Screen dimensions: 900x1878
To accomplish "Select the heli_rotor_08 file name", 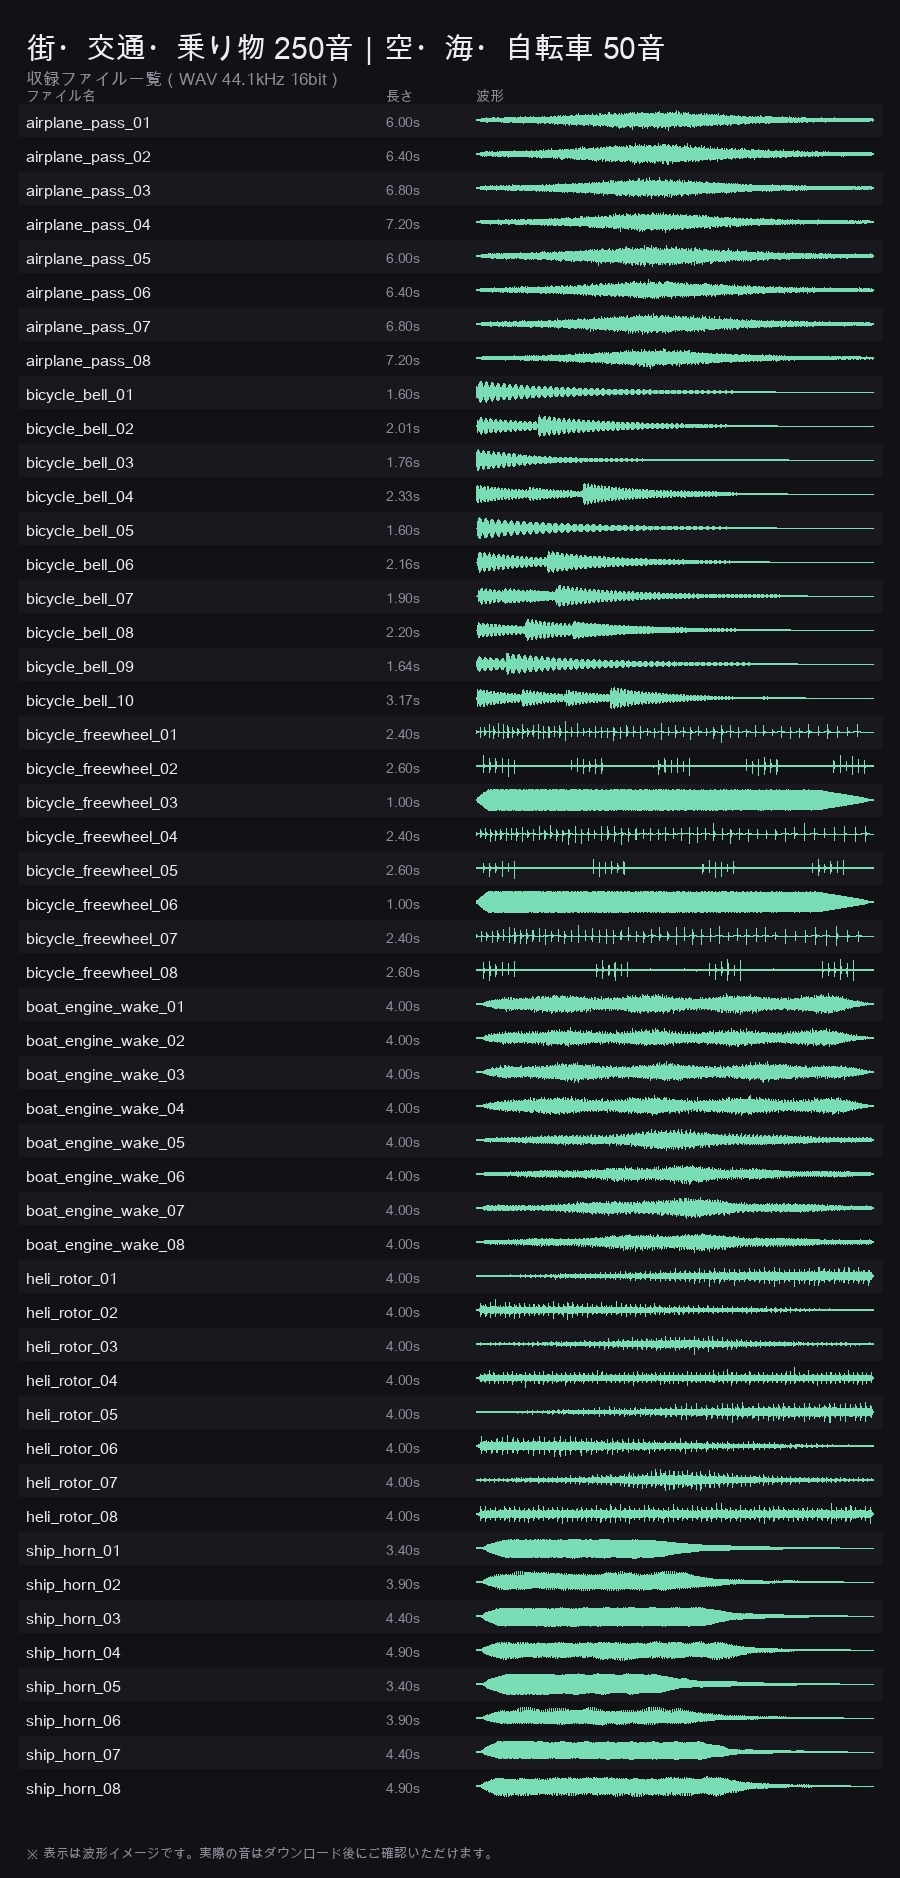I will (72, 1517).
